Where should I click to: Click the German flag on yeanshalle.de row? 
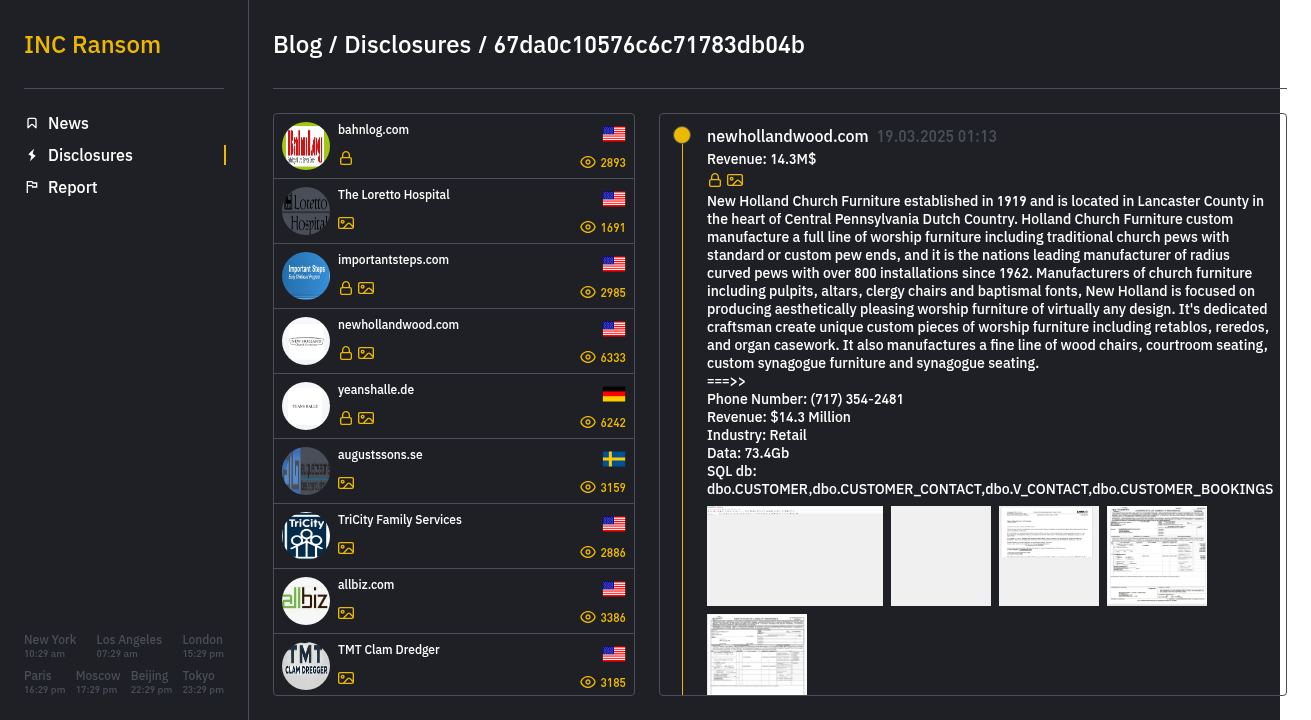pos(614,394)
